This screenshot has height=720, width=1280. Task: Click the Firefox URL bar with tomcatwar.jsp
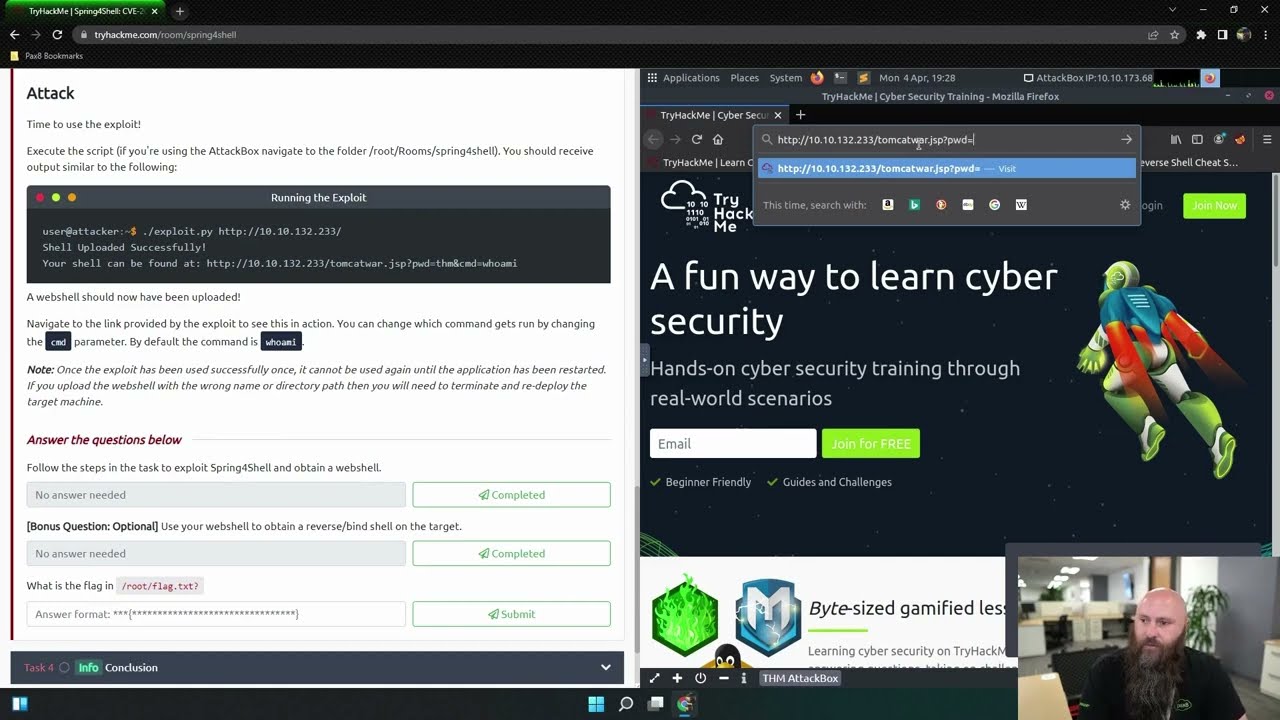[x=945, y=140]
